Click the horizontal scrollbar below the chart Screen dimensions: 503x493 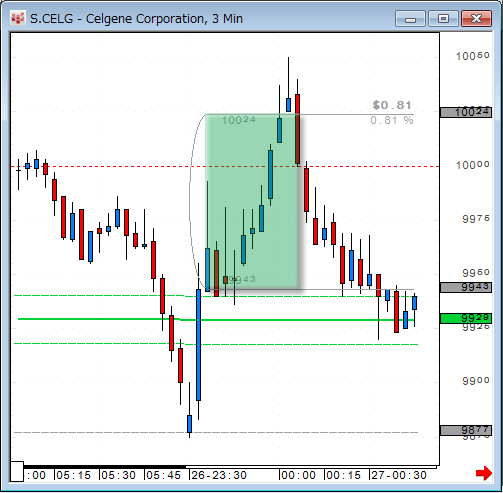click(x=230, y=467)
